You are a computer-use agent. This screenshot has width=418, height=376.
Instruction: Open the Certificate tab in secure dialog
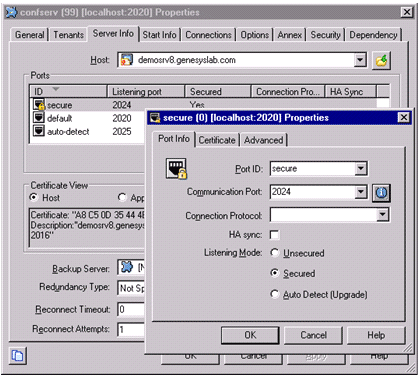(217, 140)
